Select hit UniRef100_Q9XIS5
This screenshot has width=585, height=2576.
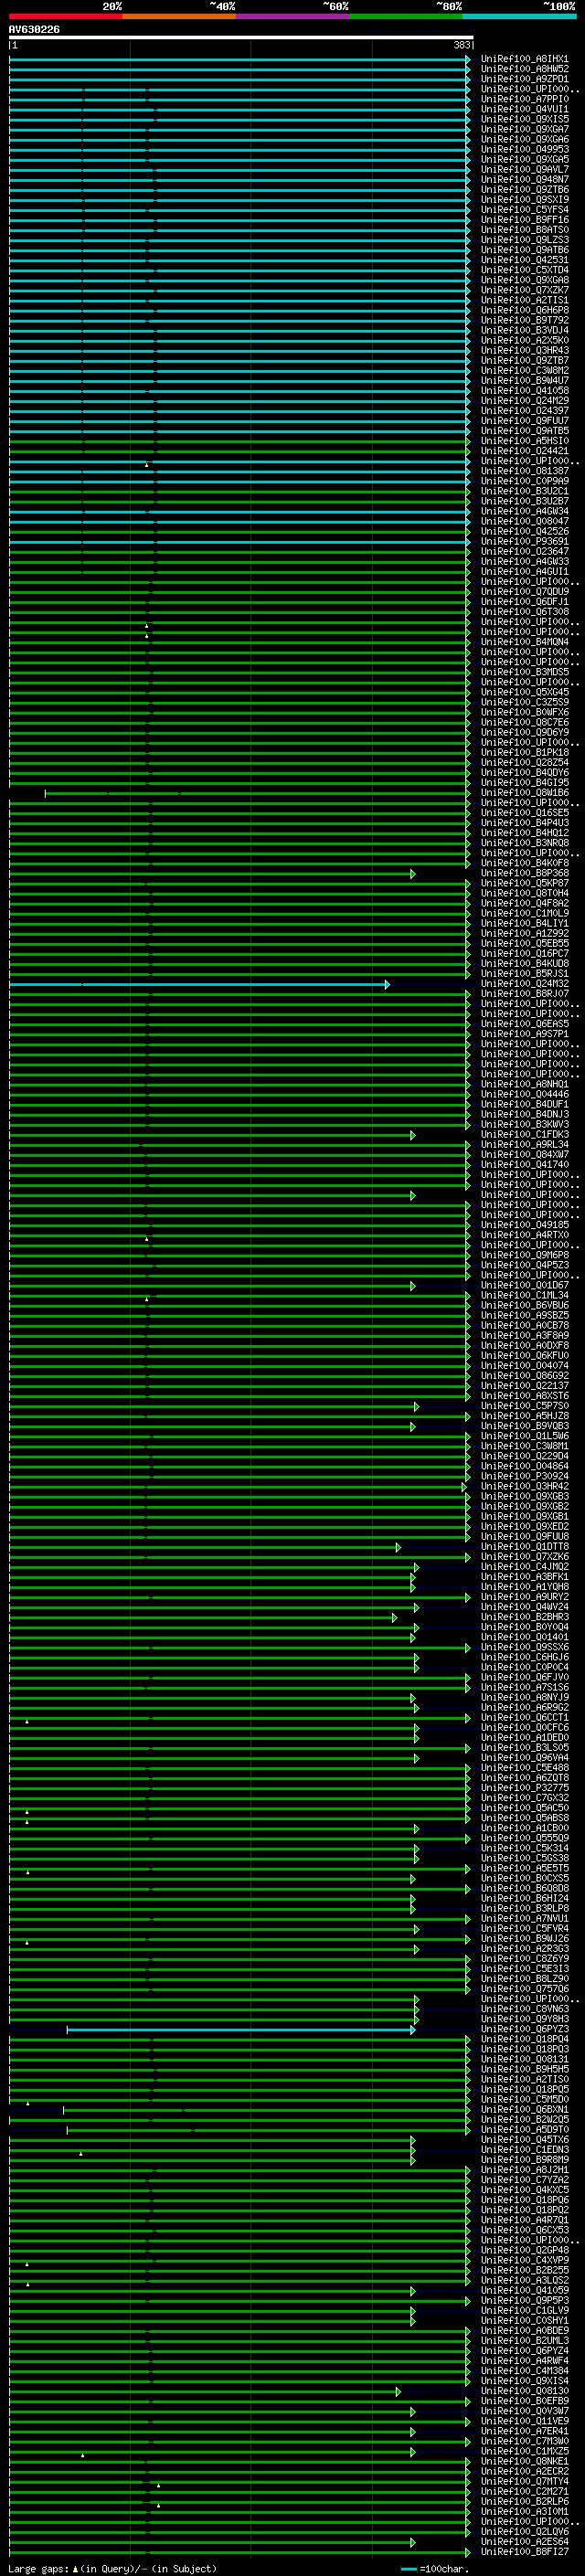pos(524,119)
